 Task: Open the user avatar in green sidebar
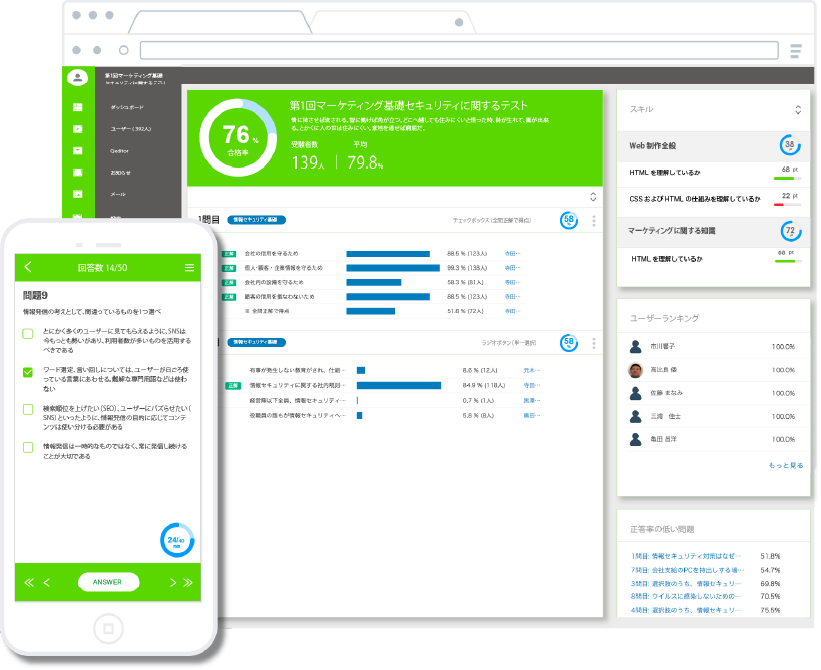[x=77, y=77]
